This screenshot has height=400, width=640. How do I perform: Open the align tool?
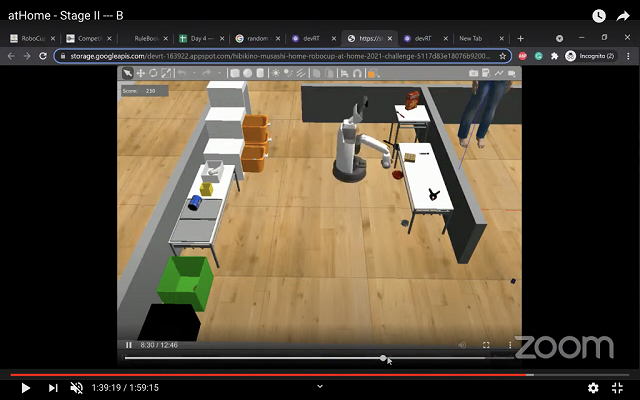pos(344,73)
